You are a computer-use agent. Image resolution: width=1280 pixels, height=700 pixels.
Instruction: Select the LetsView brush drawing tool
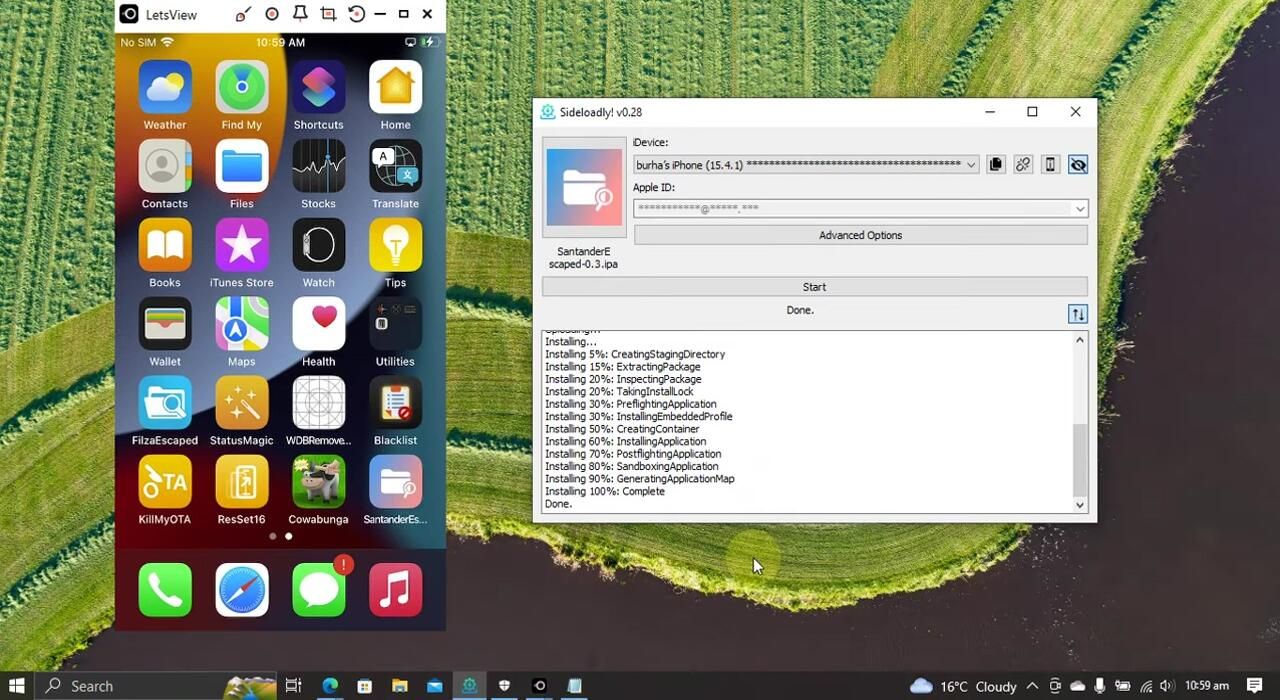tap(243, 14)
